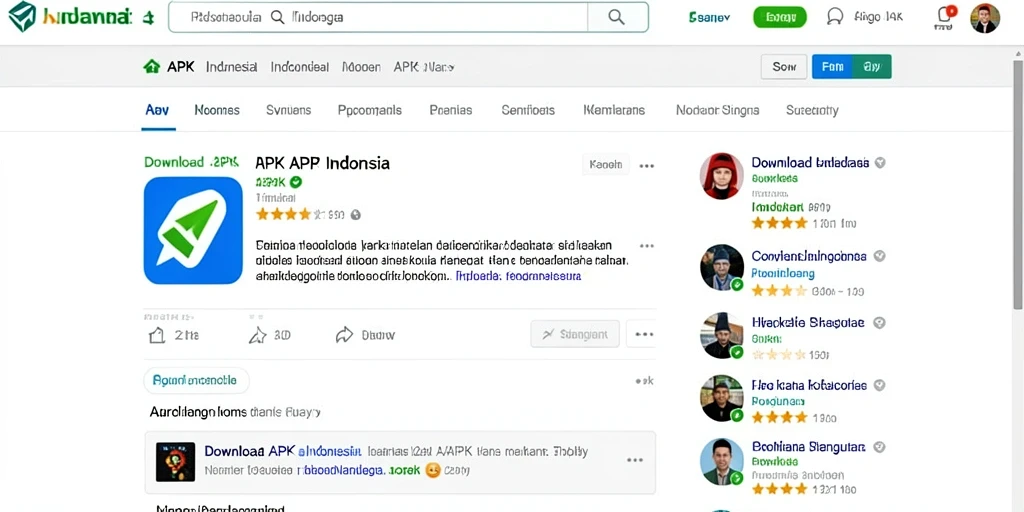Open the Convlanelmingoenea sidebar link
The image size is (1024, 512).
[x=808, y=257]
